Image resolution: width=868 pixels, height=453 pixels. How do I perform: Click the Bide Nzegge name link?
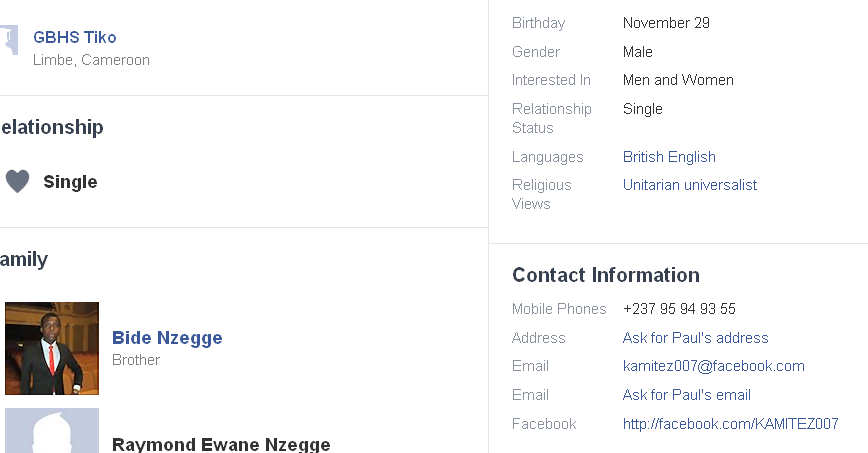[x=167, y=338]
